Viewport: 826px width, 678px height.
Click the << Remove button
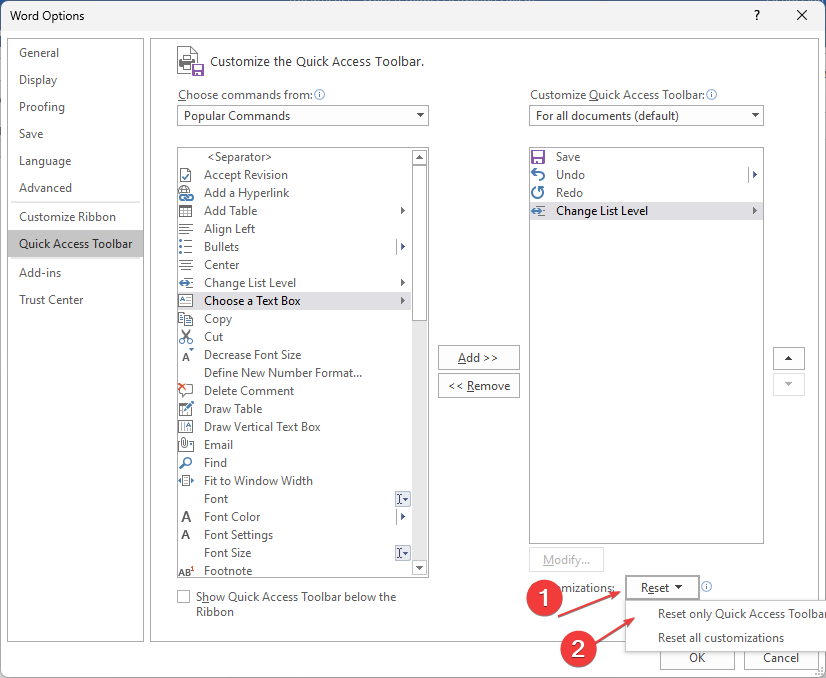point(479,386)
